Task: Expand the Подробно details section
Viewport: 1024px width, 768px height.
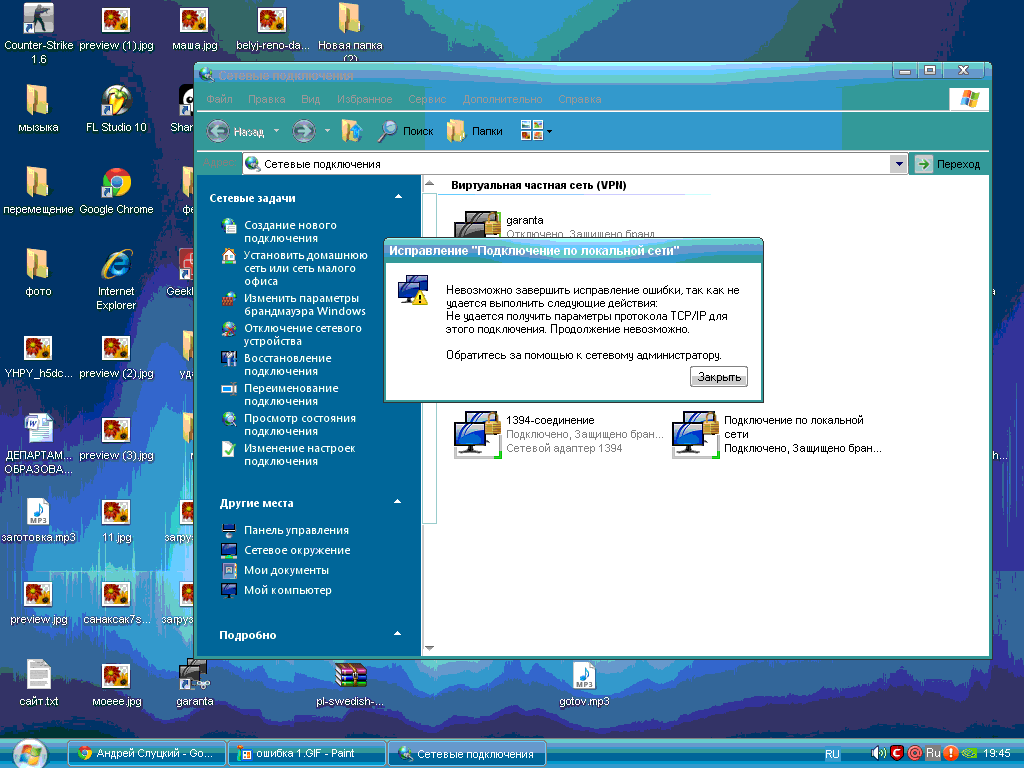Action: point(398,635)
